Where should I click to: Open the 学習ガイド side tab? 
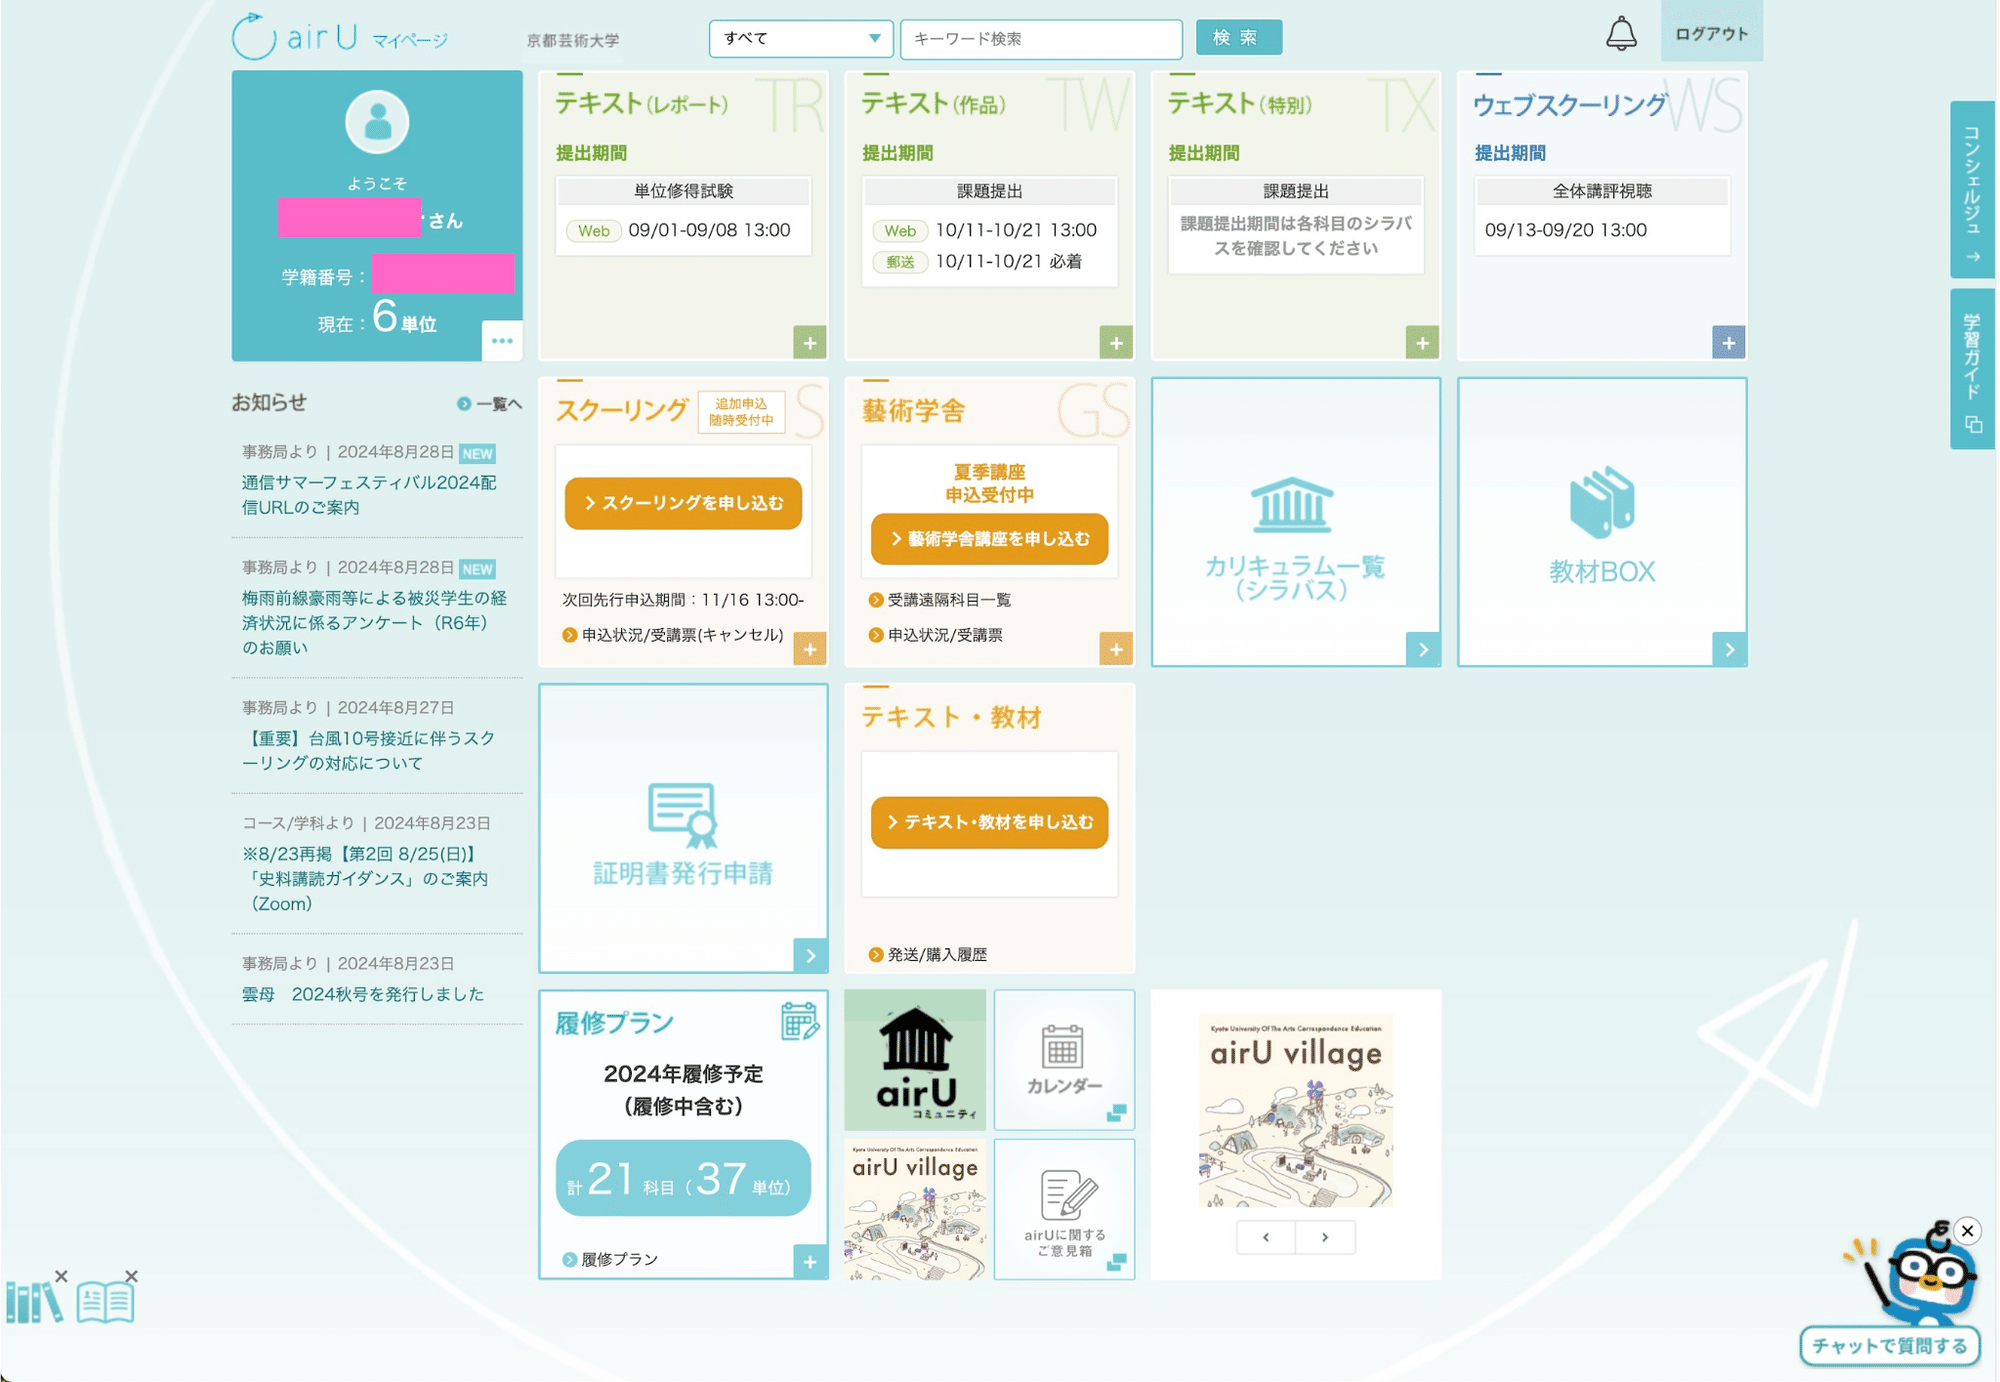[1972, 369]
